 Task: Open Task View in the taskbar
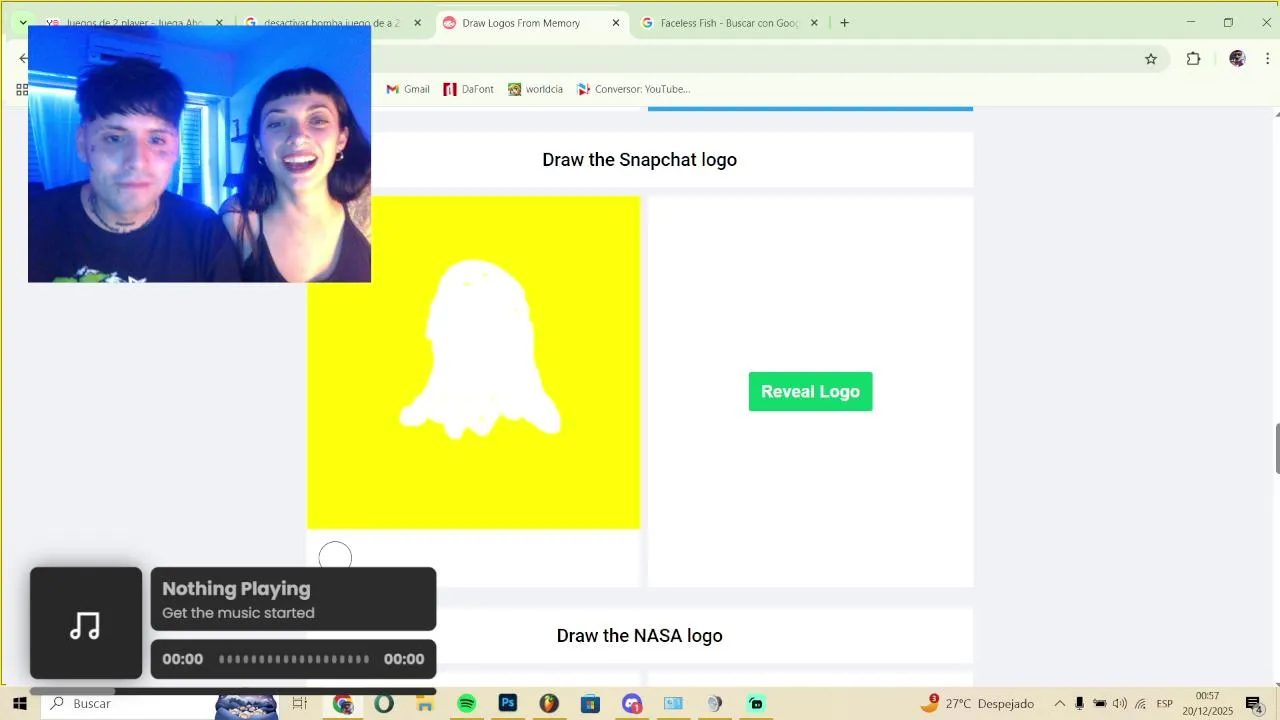tap(299, 704)
